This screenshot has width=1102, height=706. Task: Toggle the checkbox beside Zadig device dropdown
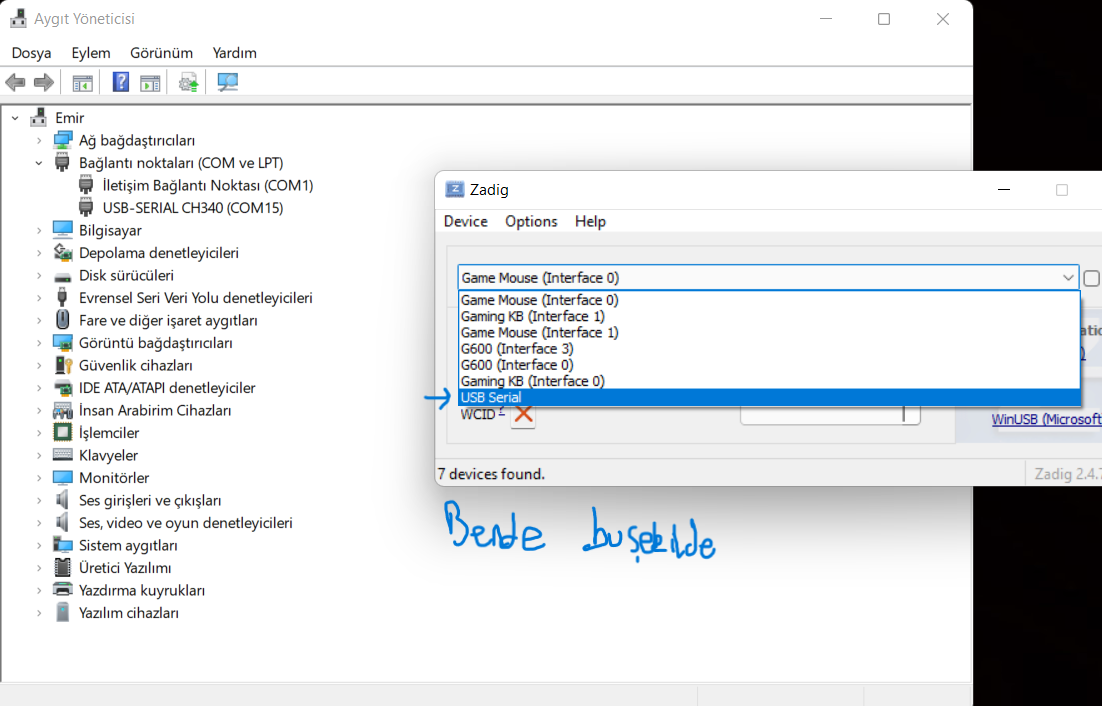click(x=1092, y=279)
